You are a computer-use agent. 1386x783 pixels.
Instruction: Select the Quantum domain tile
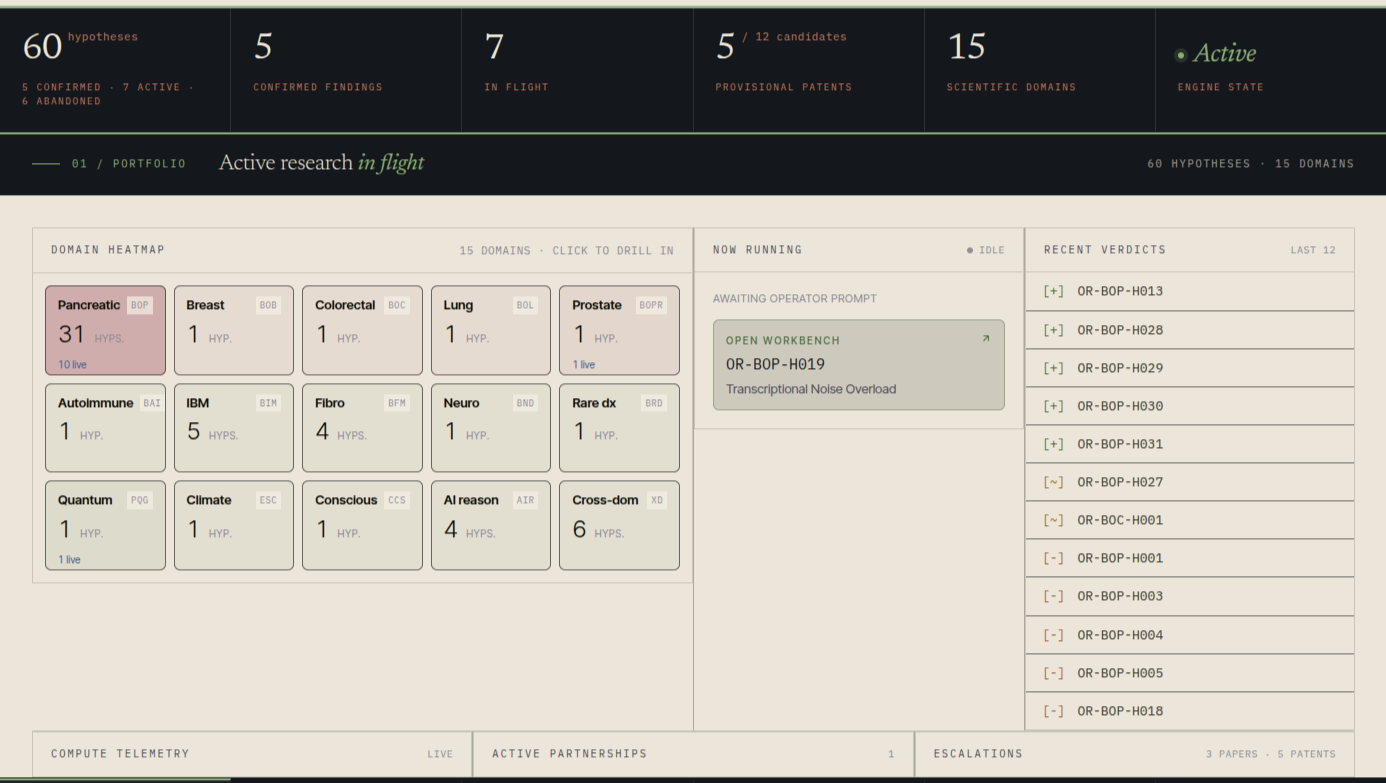coord(105,525)
